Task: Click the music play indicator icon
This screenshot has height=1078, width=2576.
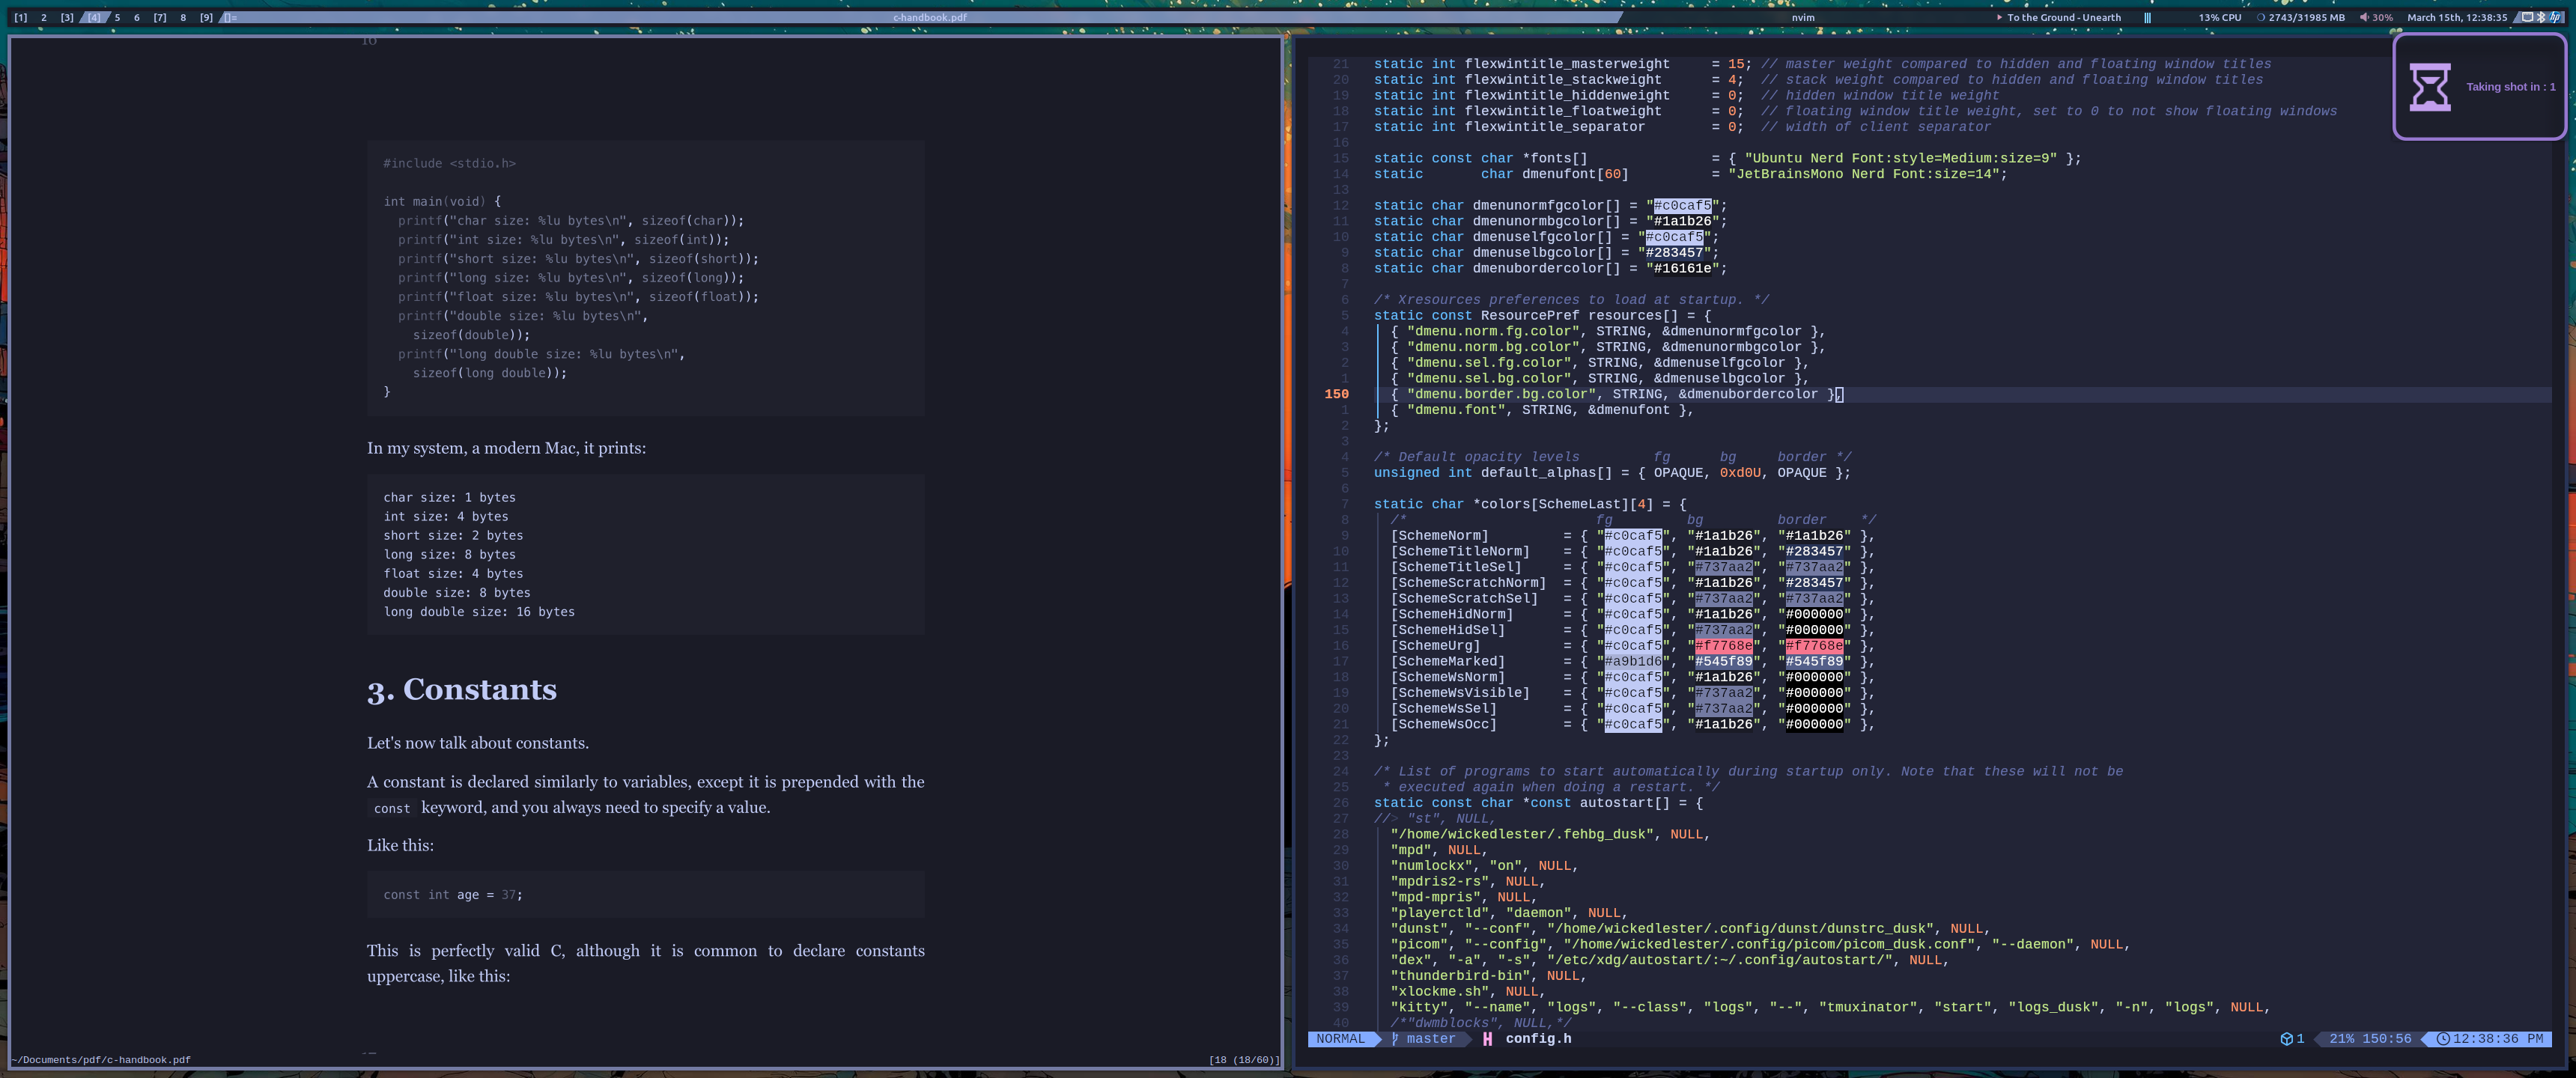Action: (x=1999, y=17)
